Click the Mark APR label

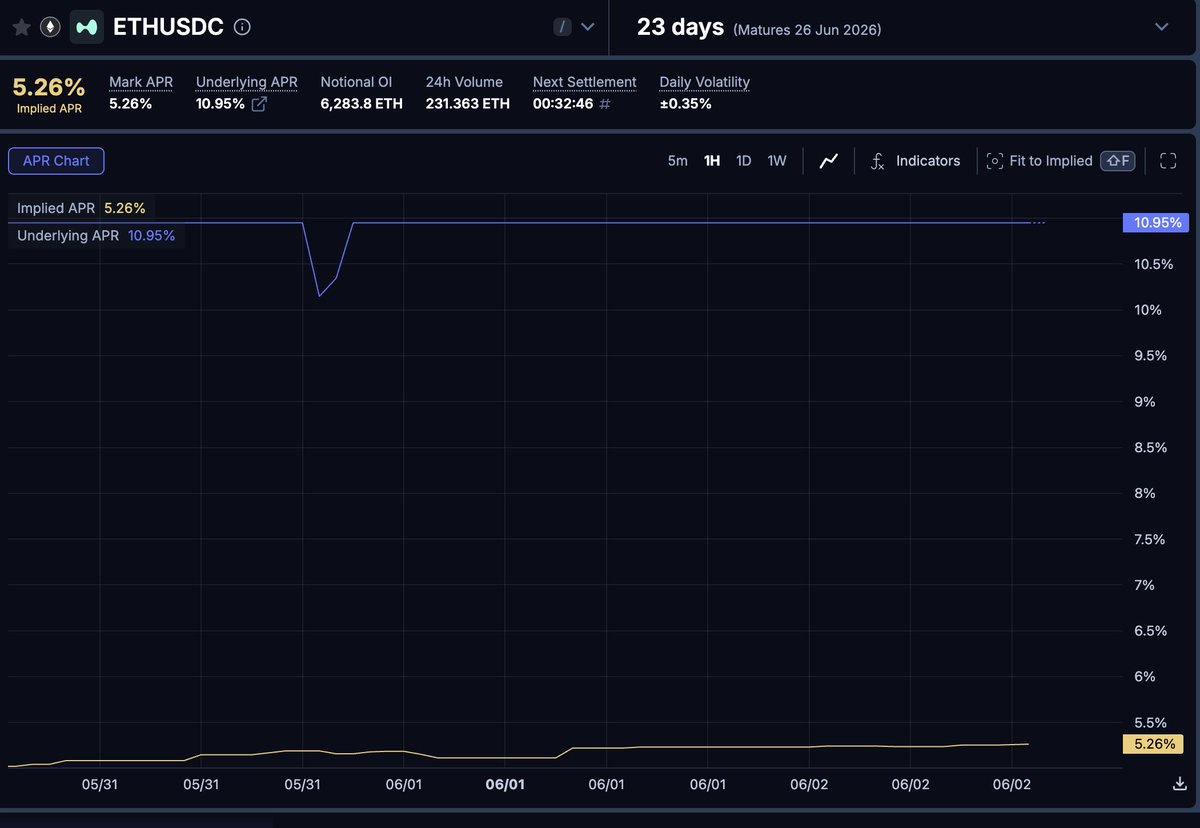click(141, 82)
